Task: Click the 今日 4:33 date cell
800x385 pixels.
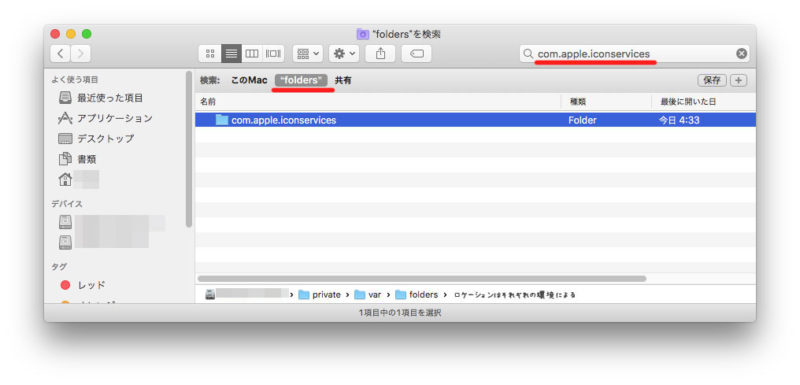Action: point(679,120)
